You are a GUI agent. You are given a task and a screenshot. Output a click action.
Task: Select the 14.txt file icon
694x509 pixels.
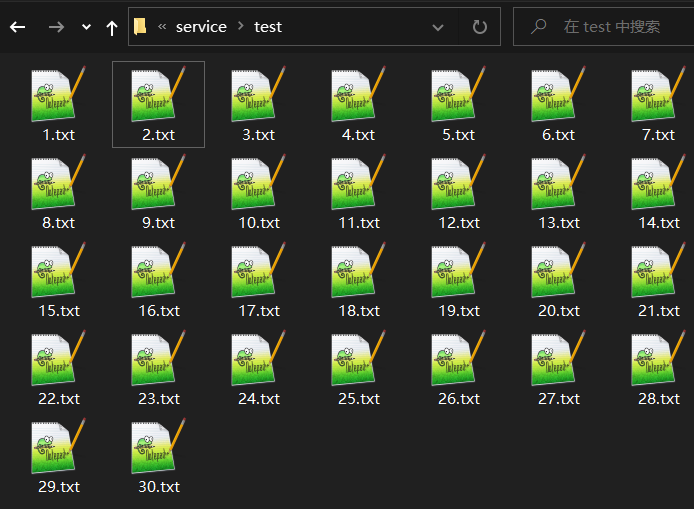tap(658, 183)
